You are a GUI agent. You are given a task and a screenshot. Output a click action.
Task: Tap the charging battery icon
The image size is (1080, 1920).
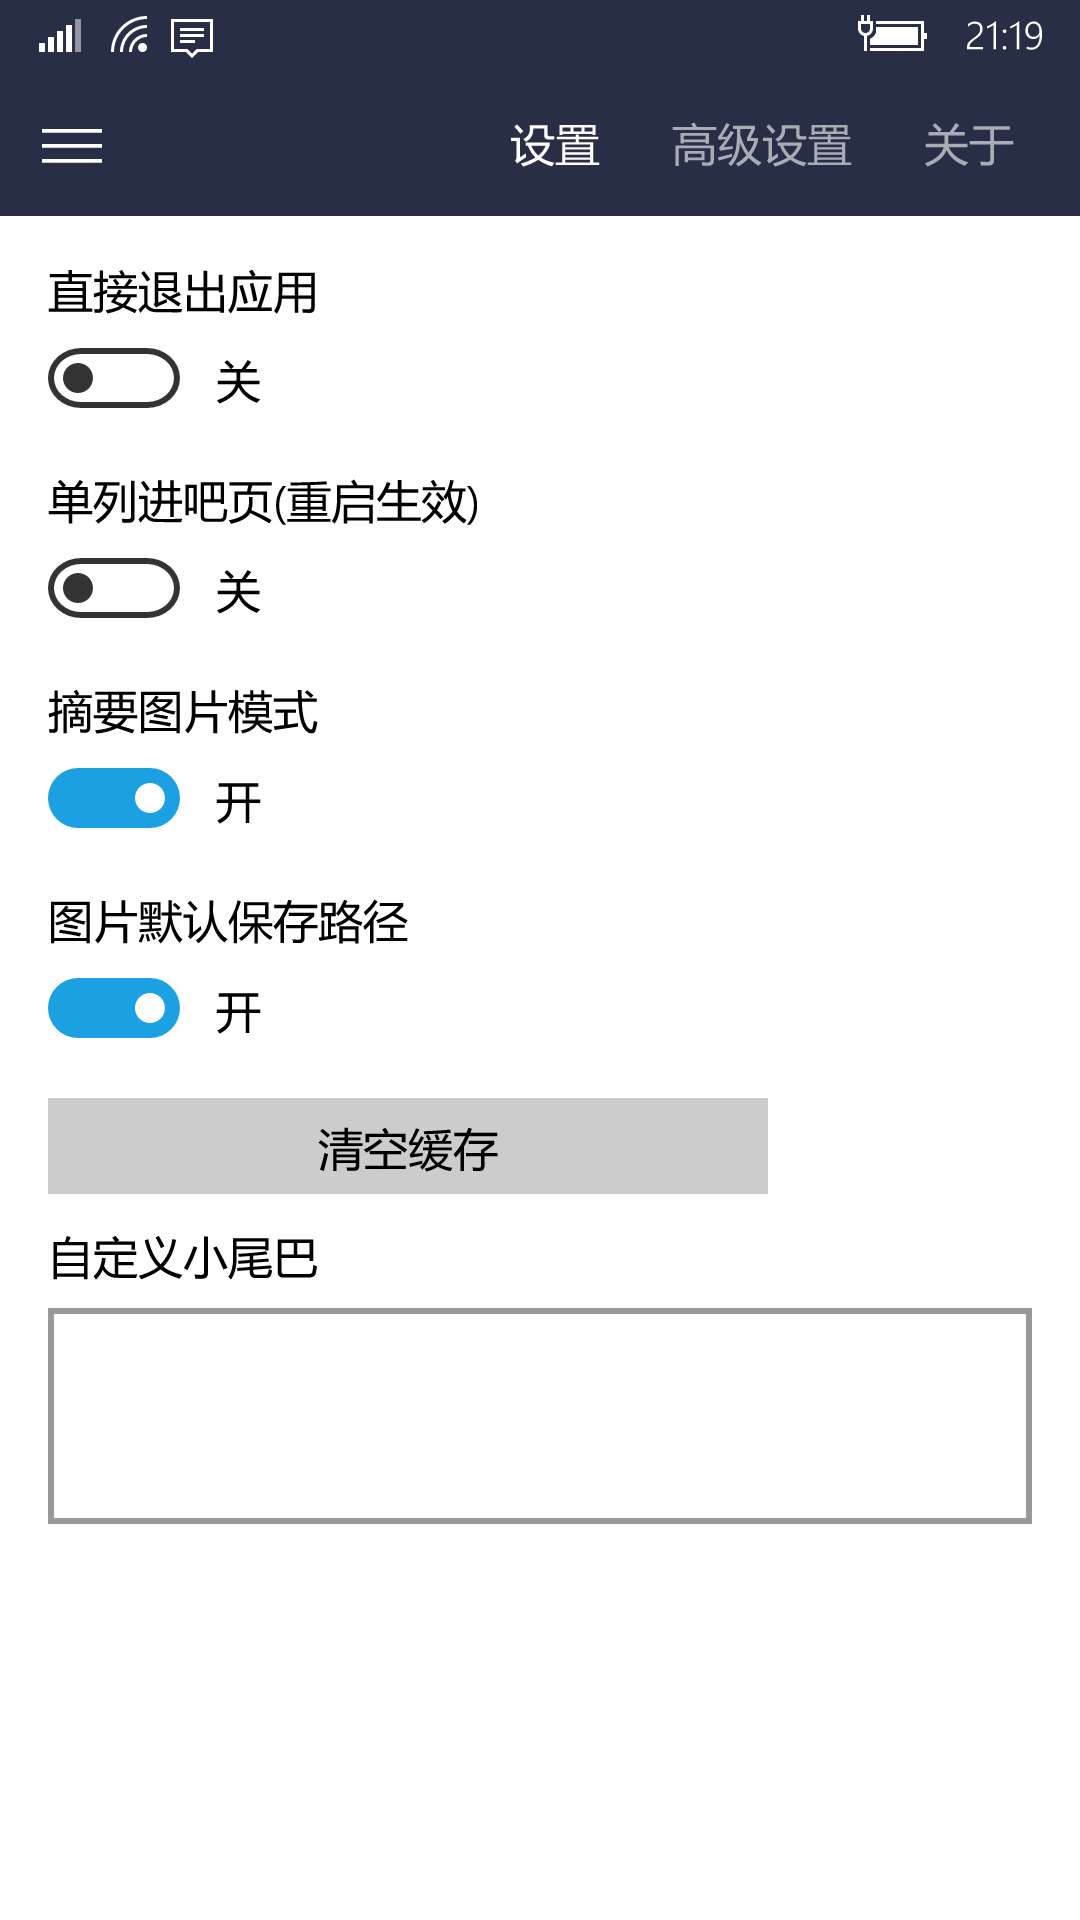pos(892,35)
